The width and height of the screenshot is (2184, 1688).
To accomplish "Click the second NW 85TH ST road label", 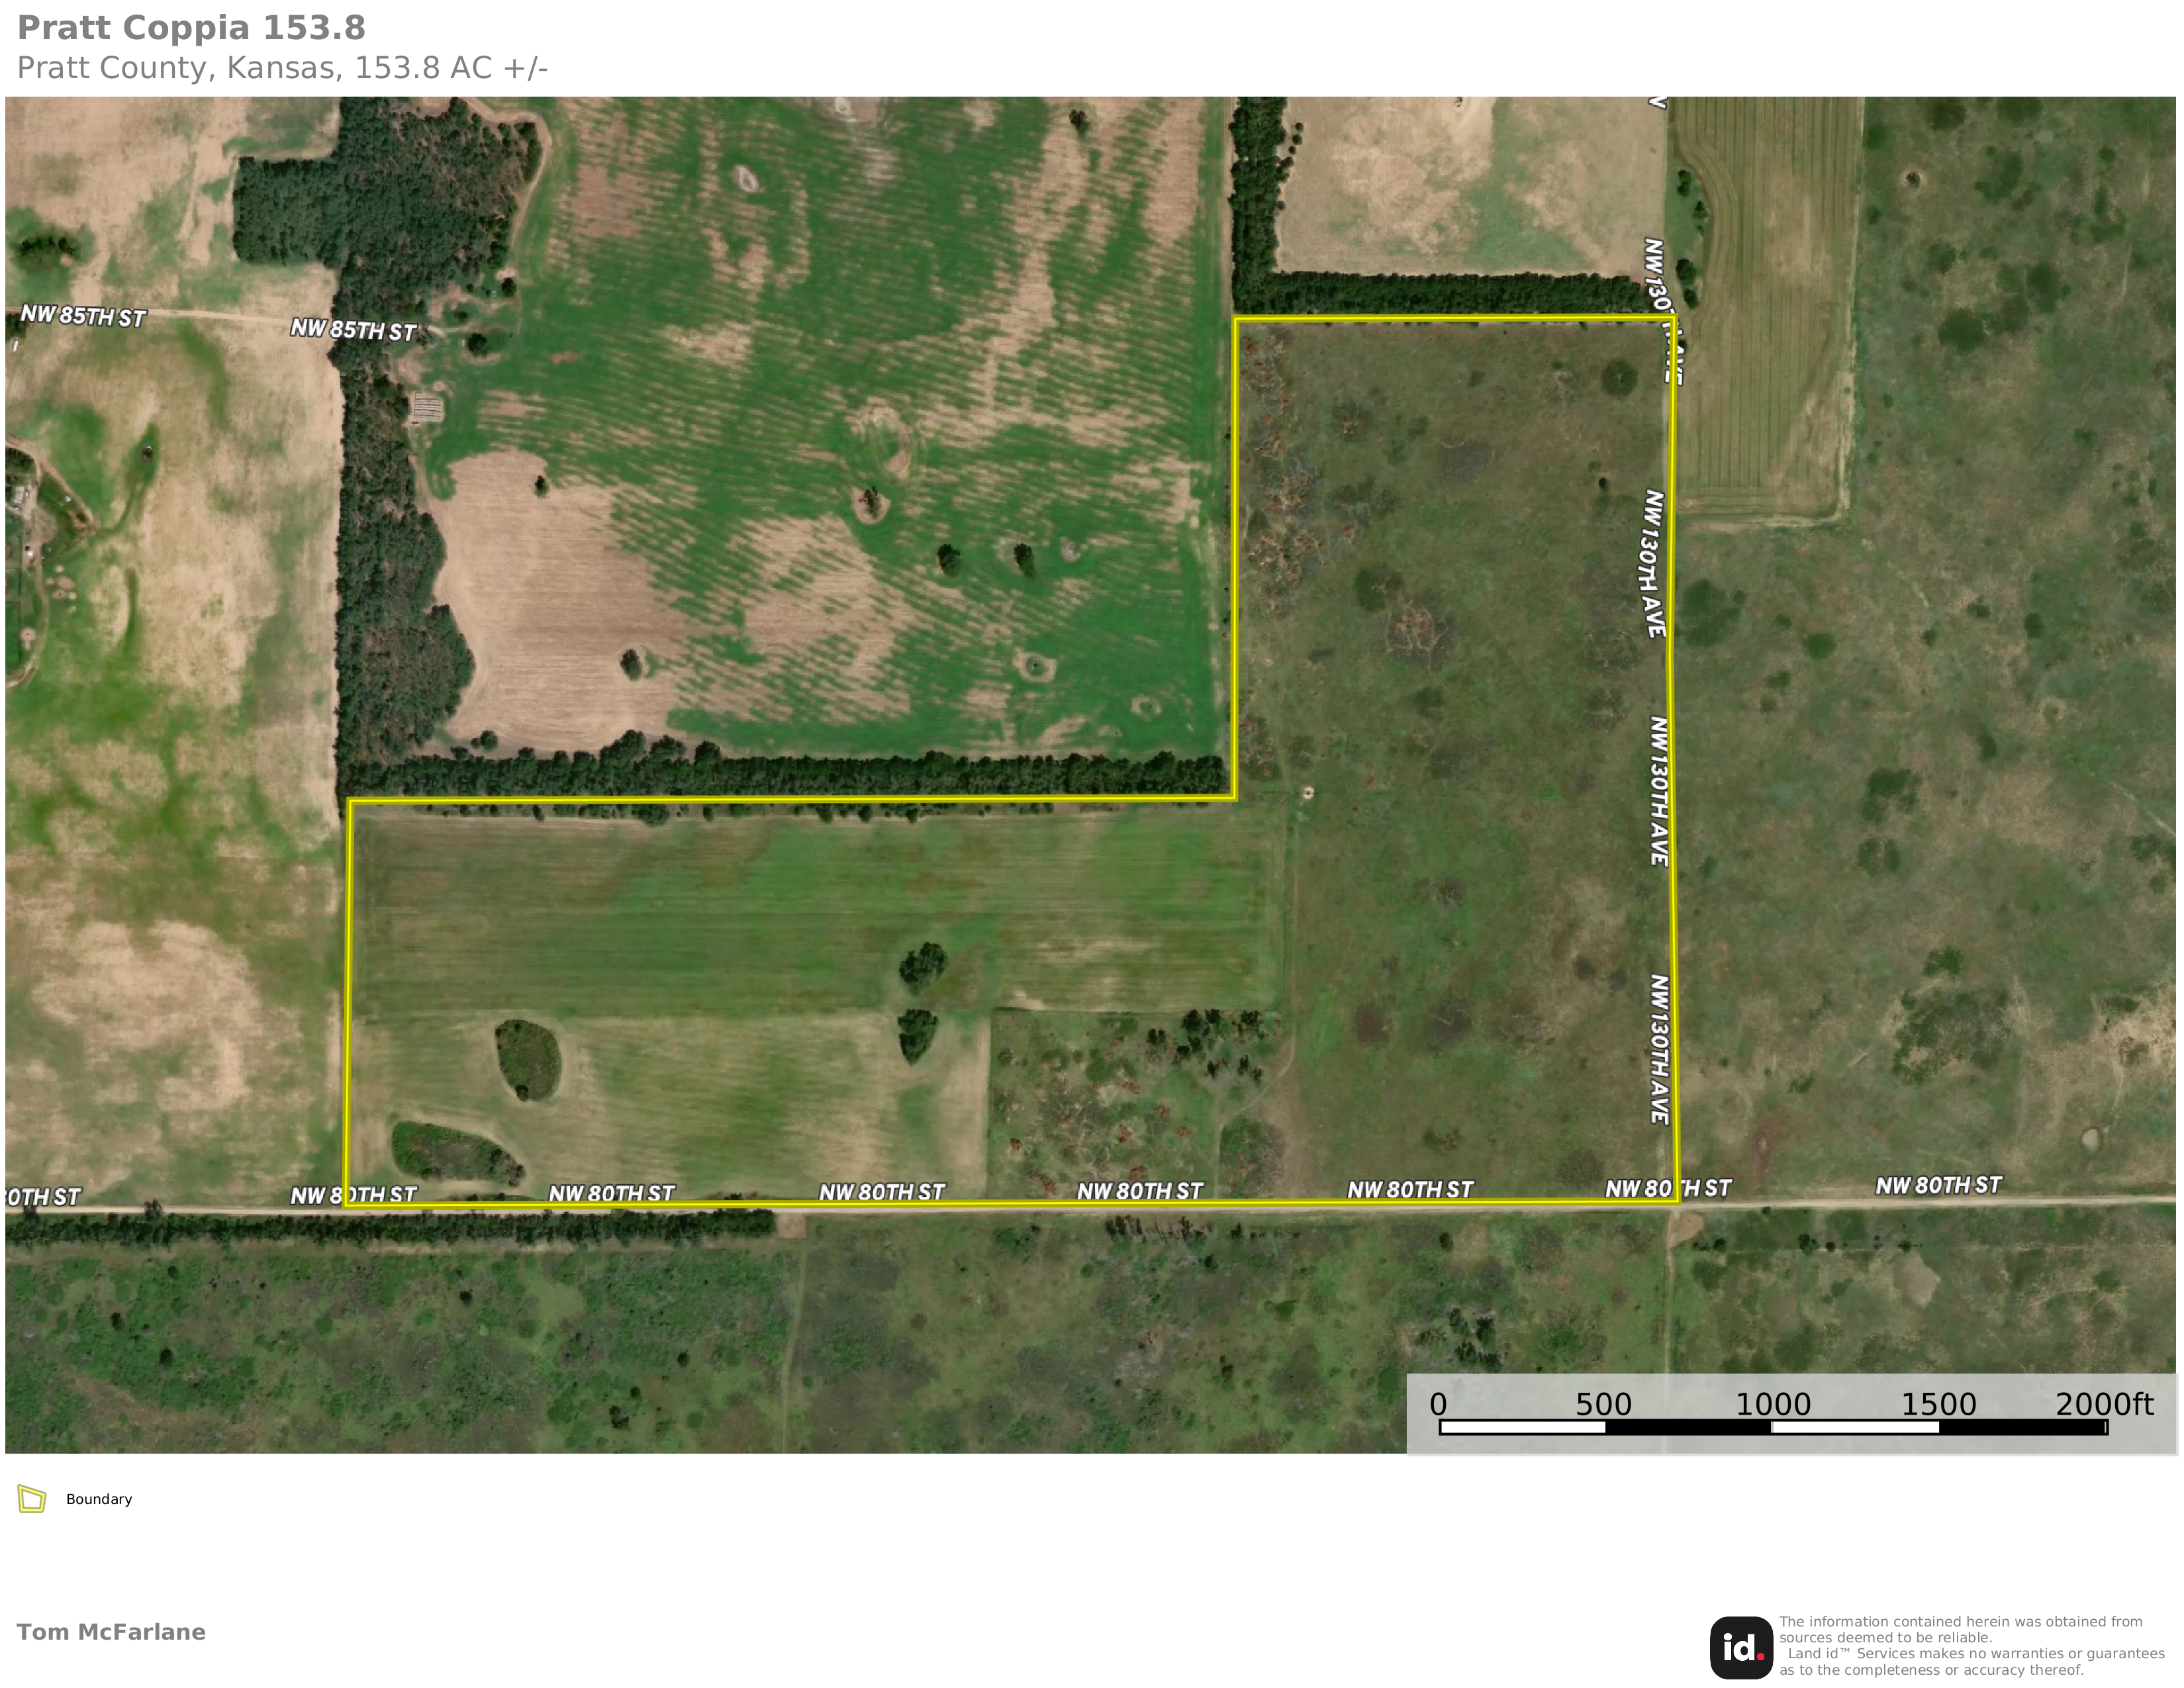I will coord(353,330).
